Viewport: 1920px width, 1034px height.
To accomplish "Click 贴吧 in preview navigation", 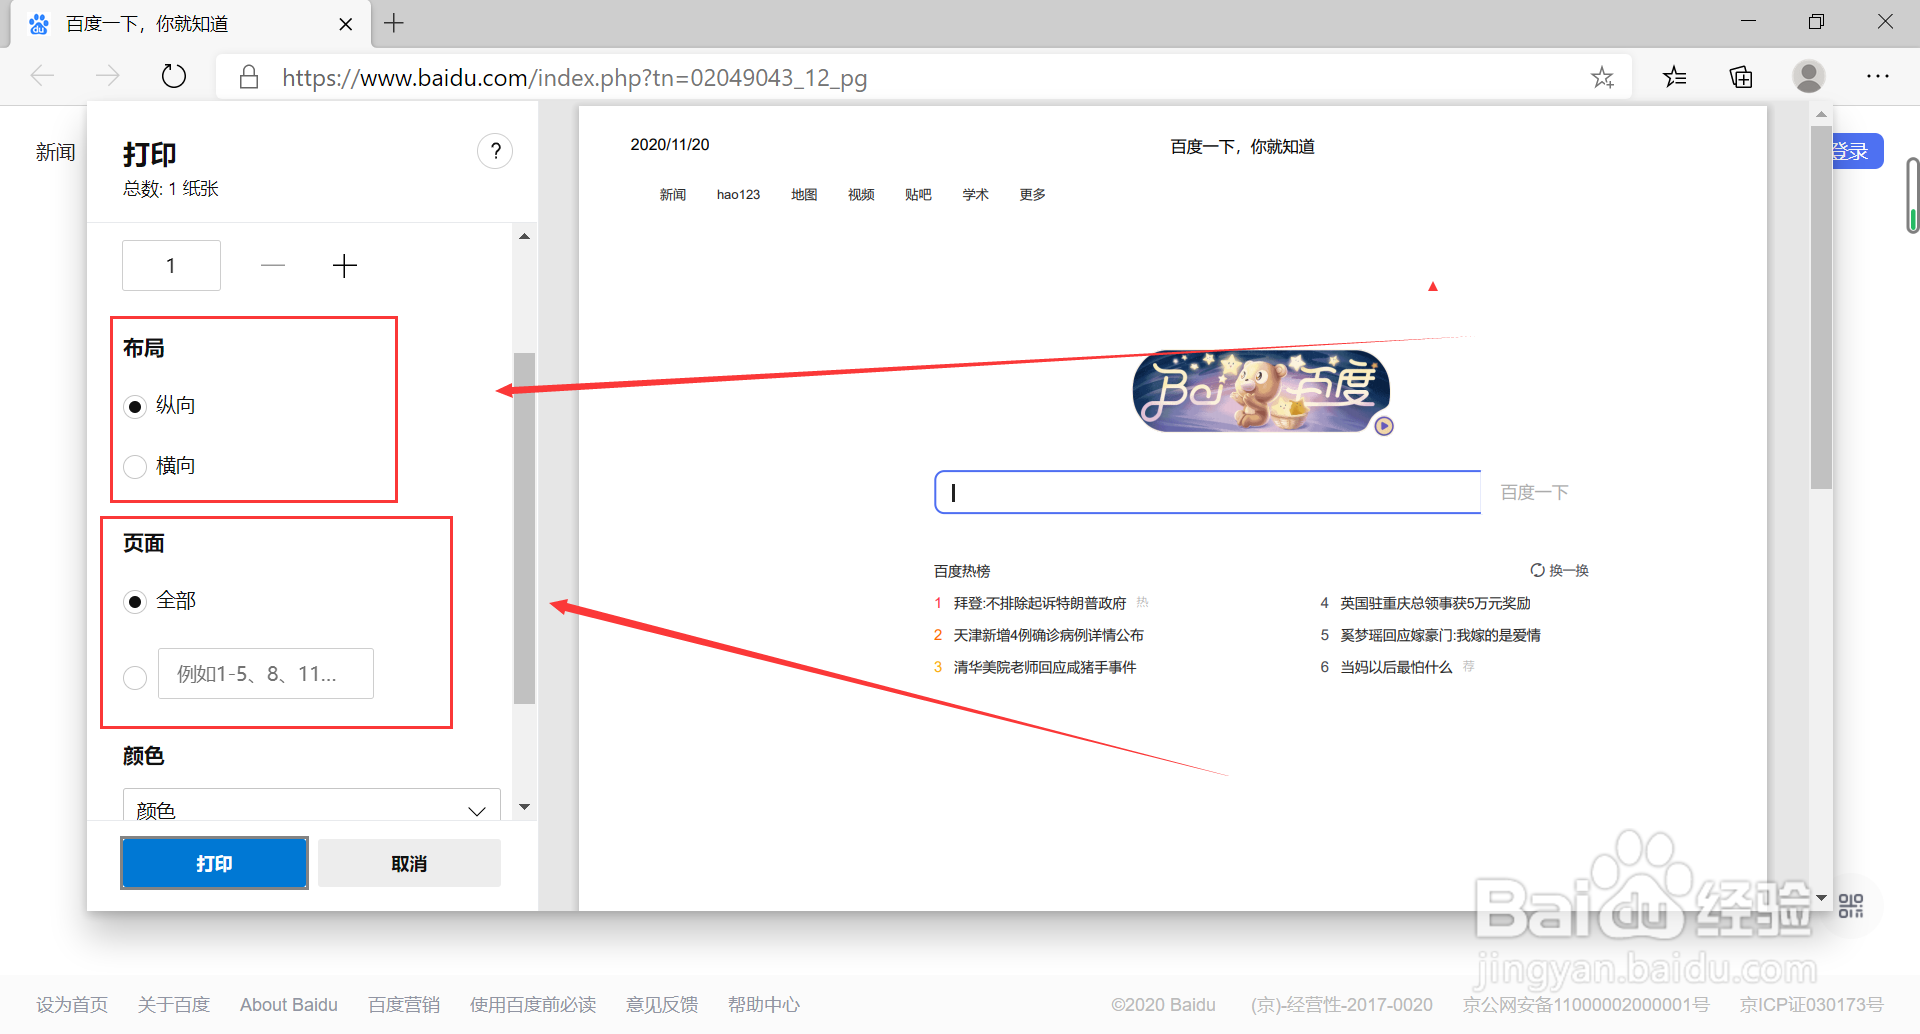I will (x=918, y=194).
